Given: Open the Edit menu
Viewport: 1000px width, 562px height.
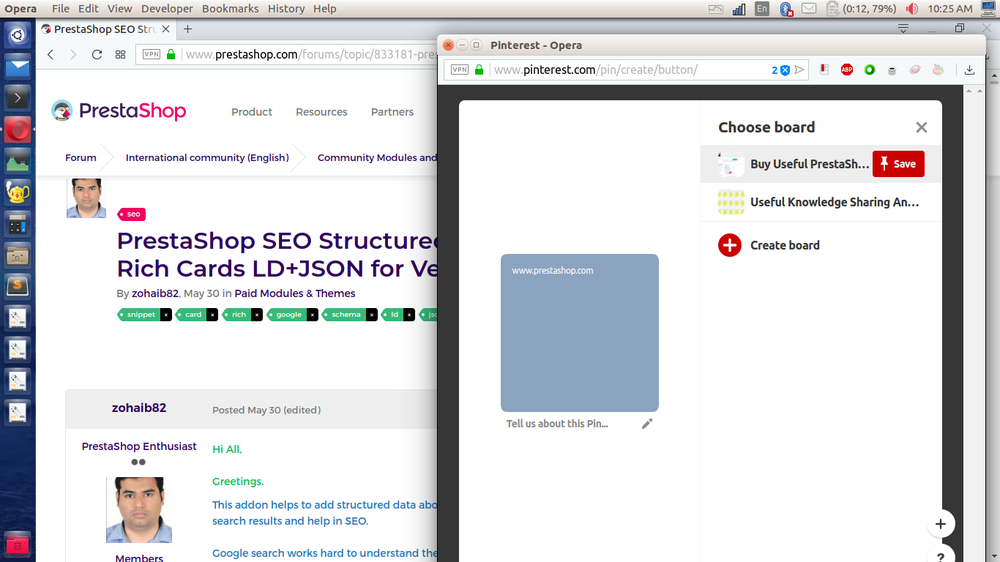Looking at the screenshot, I should 88,9.
